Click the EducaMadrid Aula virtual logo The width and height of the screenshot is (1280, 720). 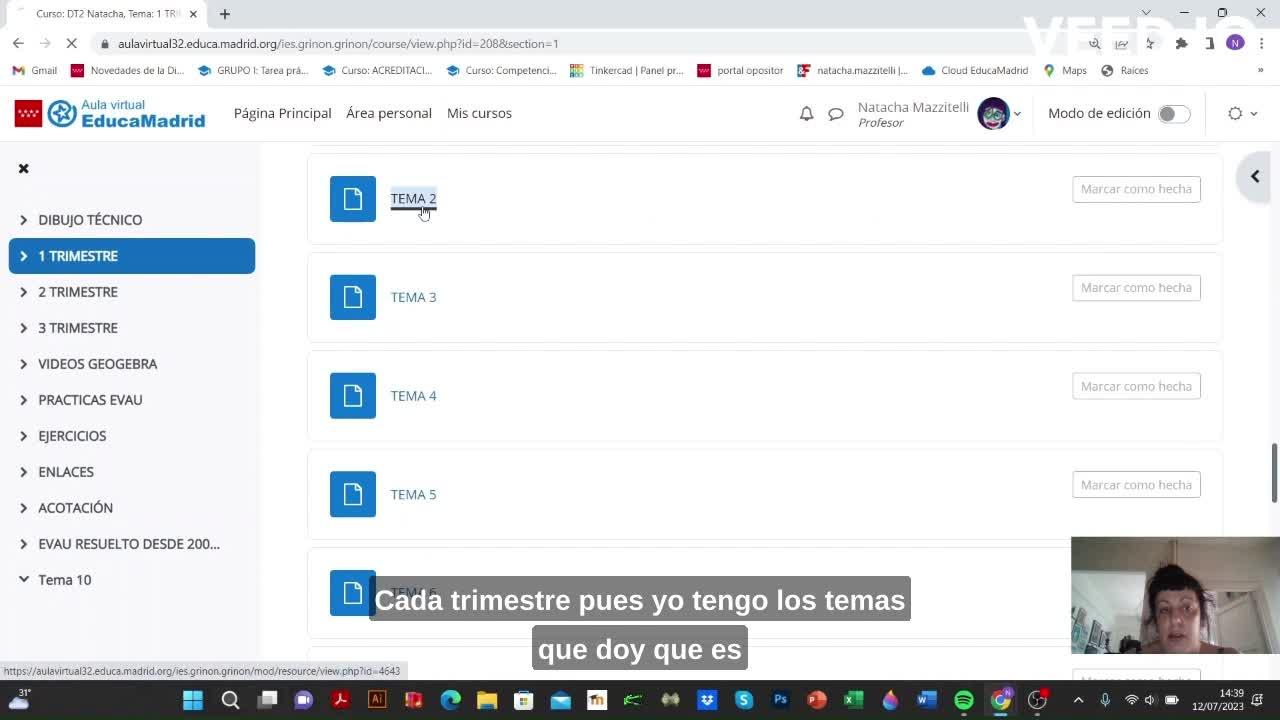110,114
